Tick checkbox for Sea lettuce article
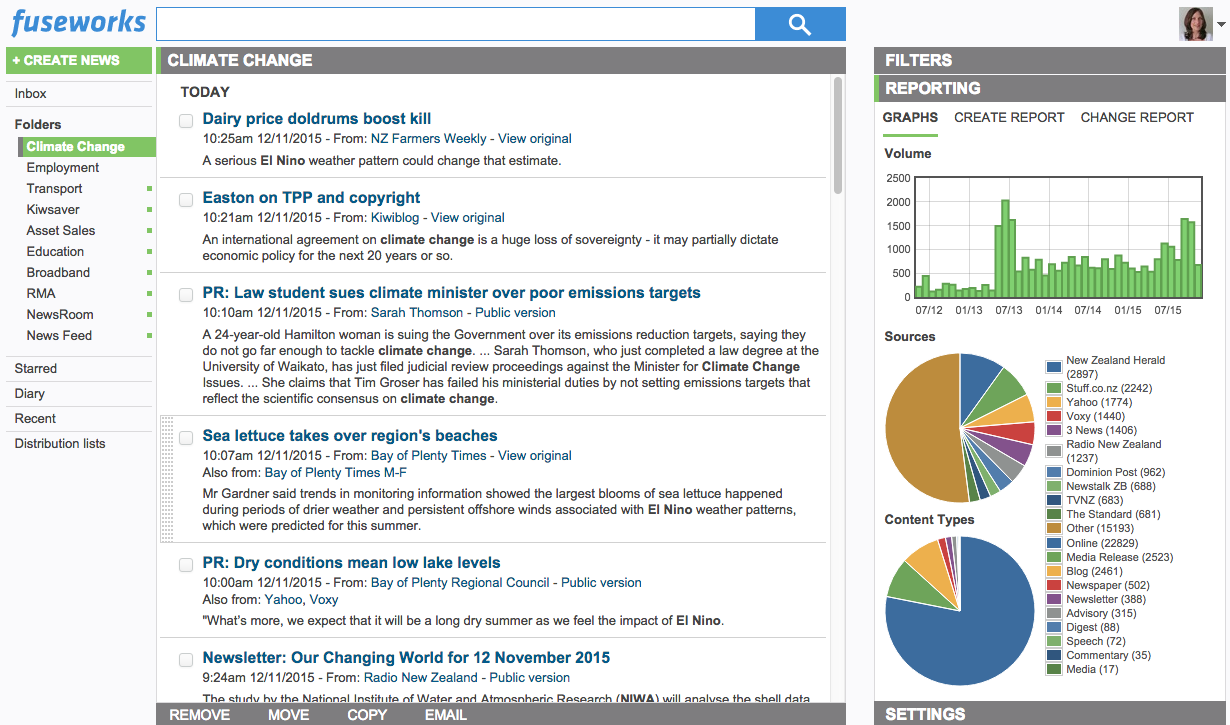Viewport: 1230px width, 725px height. pyautogui.click(x=186, y=438)
